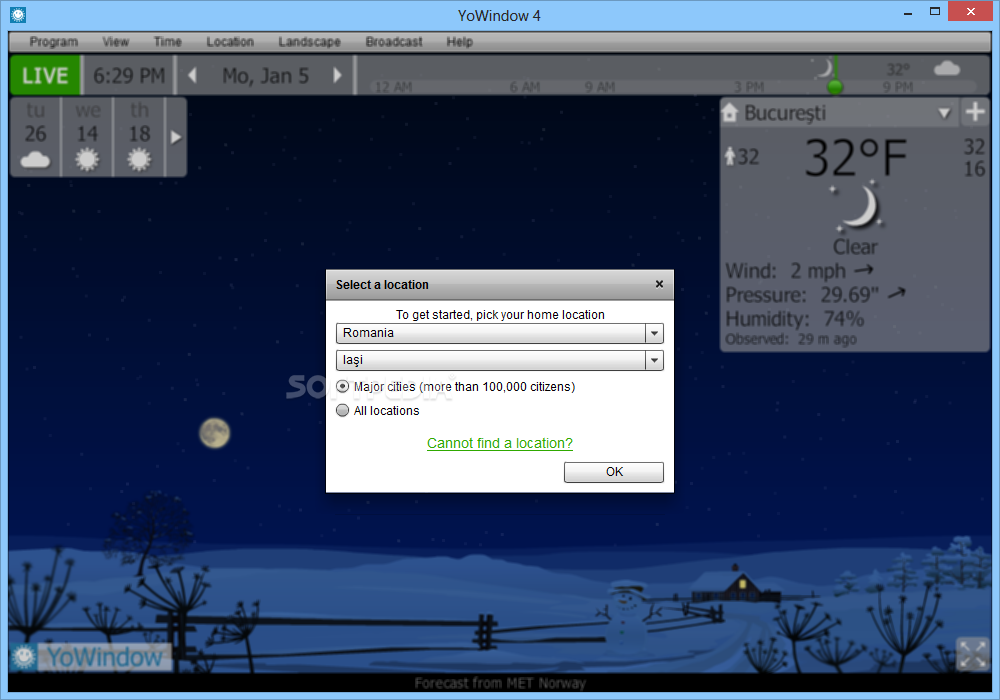This screenshot has height=700, width=1000.
Task: Click the country dropdown arrow button
Action: coord(654,333)
